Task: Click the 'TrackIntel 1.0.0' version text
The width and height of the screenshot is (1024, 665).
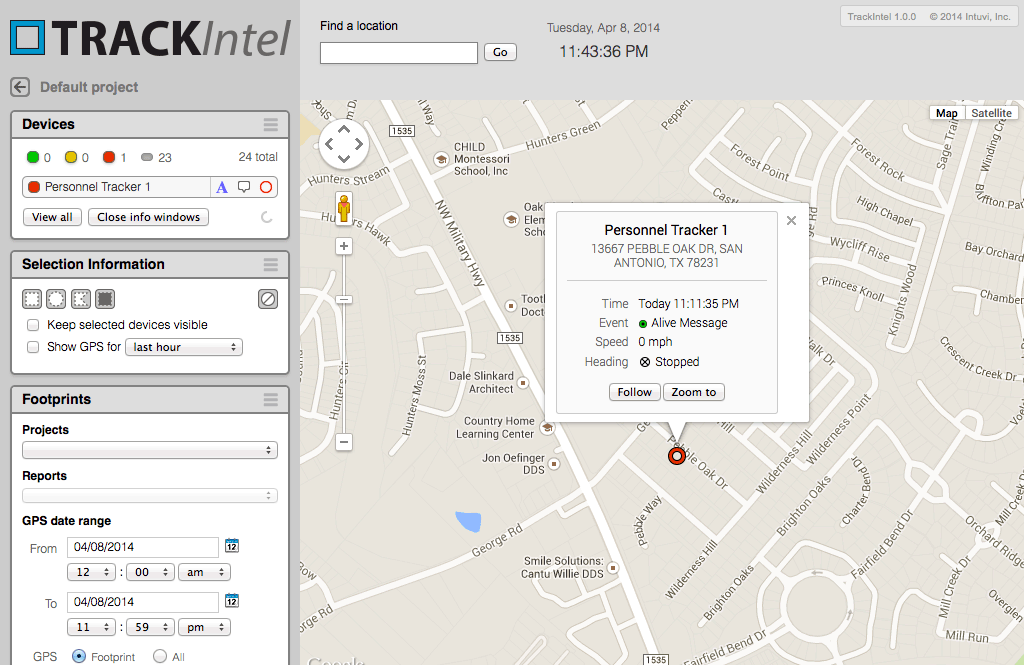Action: [882, 16]
